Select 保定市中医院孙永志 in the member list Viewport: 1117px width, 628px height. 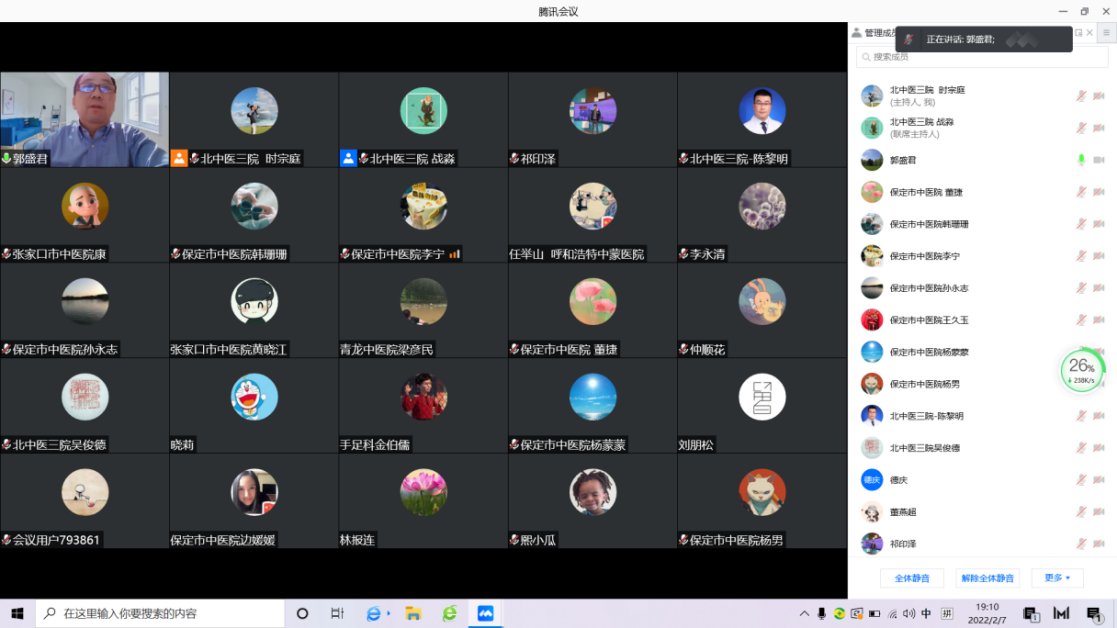coord(929,288)
